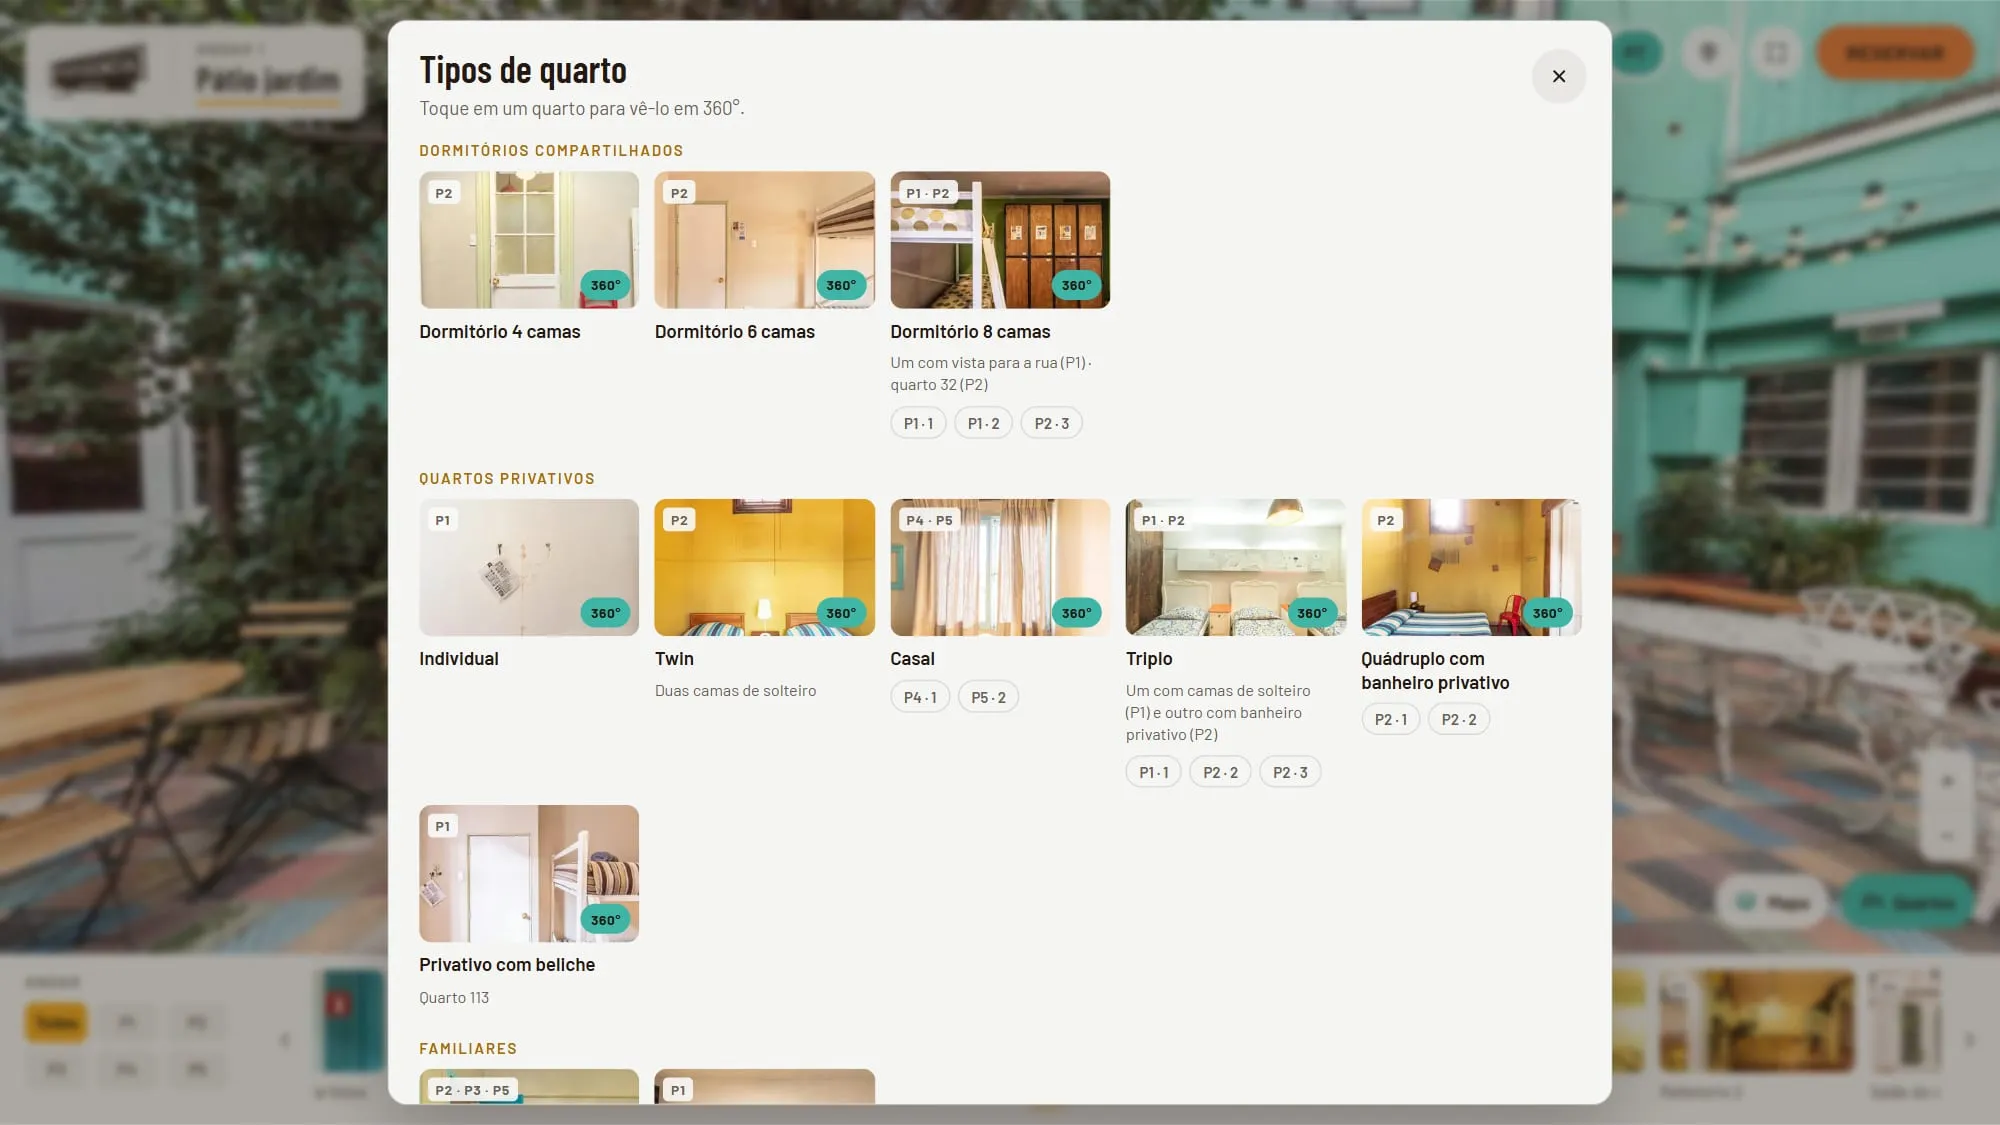This screenshot has height=1125, width=2000.
Task: Click the 360° badge on Quádruplo room
Action: [x=1547, y=613]
